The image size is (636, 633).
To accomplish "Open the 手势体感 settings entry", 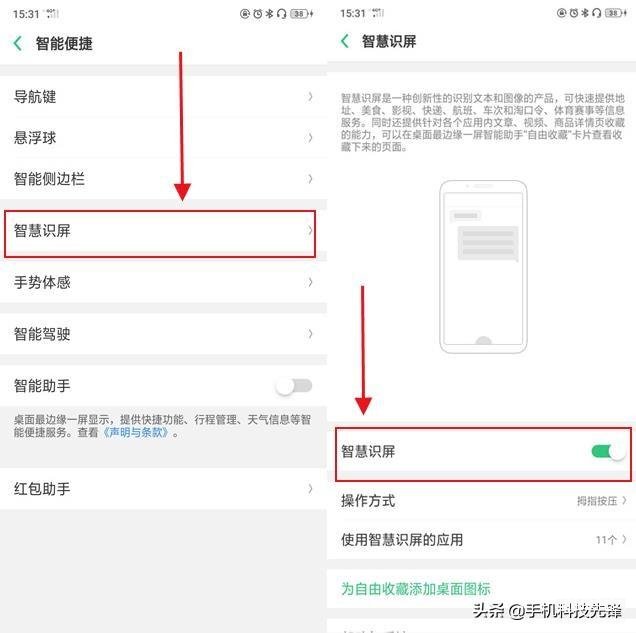I will [163, 282].
